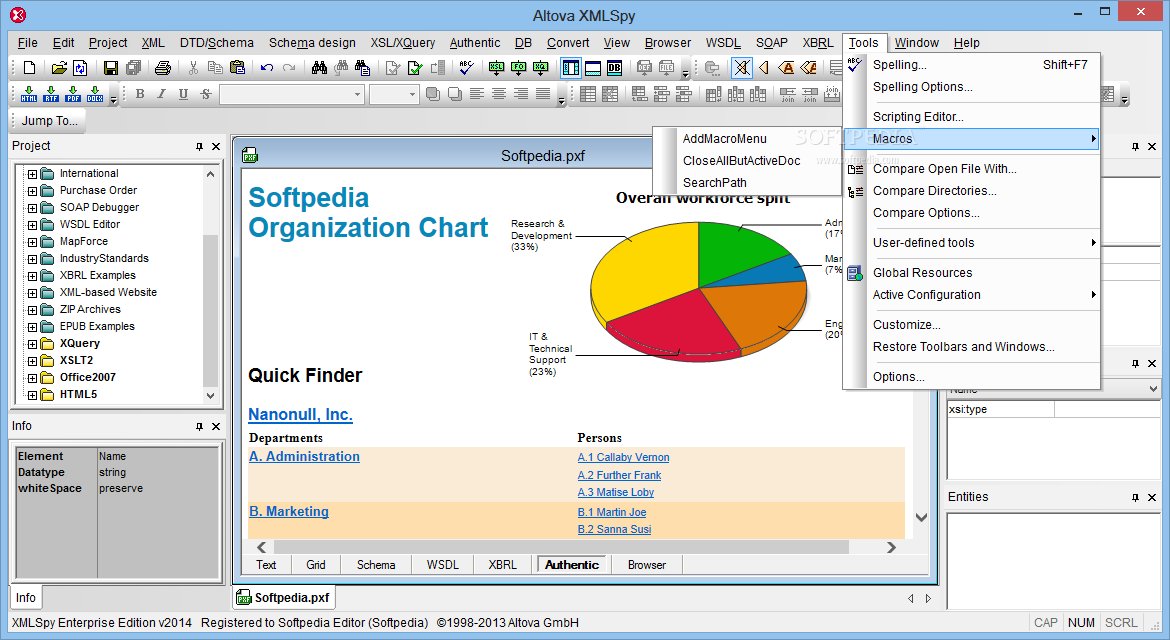The width and height of the screenshot is (1170, 640).
Task: Click the document horizontal scrollbar thumb
Action: point(560,547)
